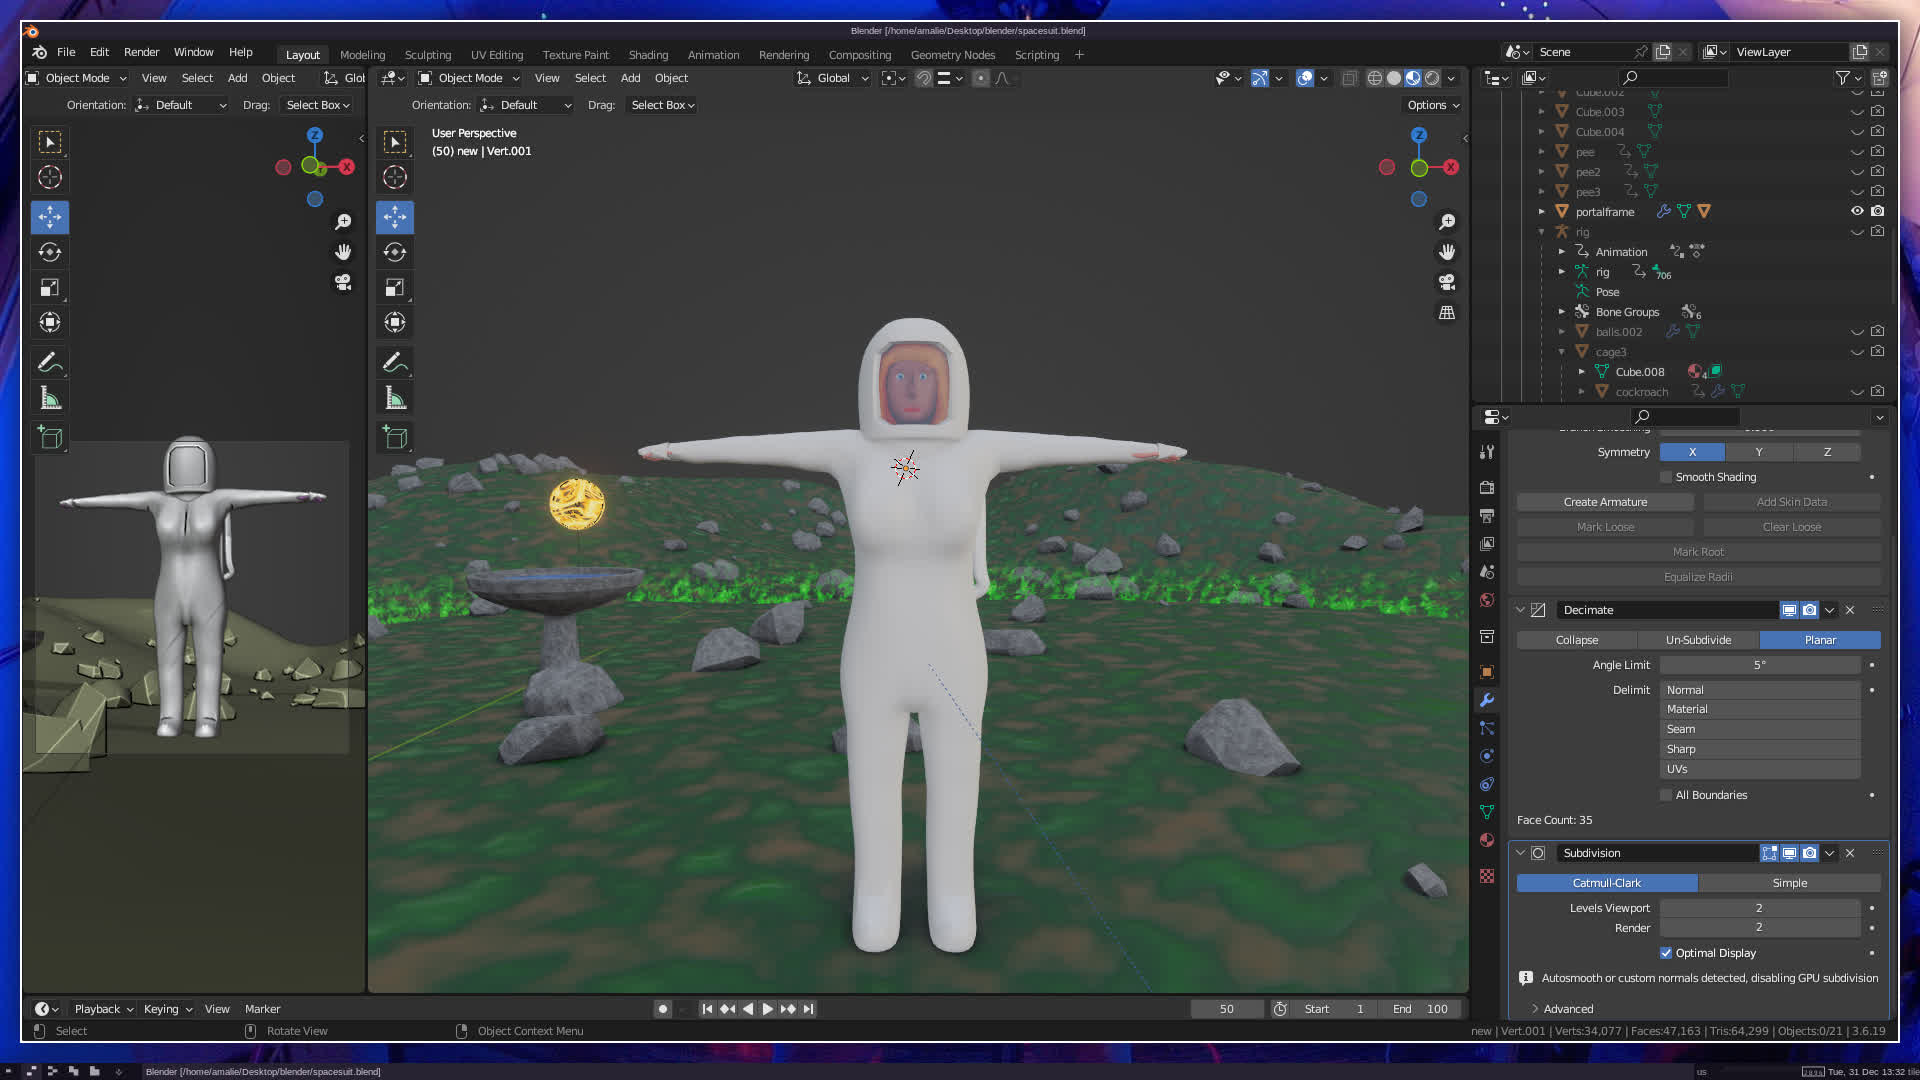Screen dimensions: 1920x1080
Task: Collapse the Decimate modifier panel
Action: click(x=1520, y=610)
